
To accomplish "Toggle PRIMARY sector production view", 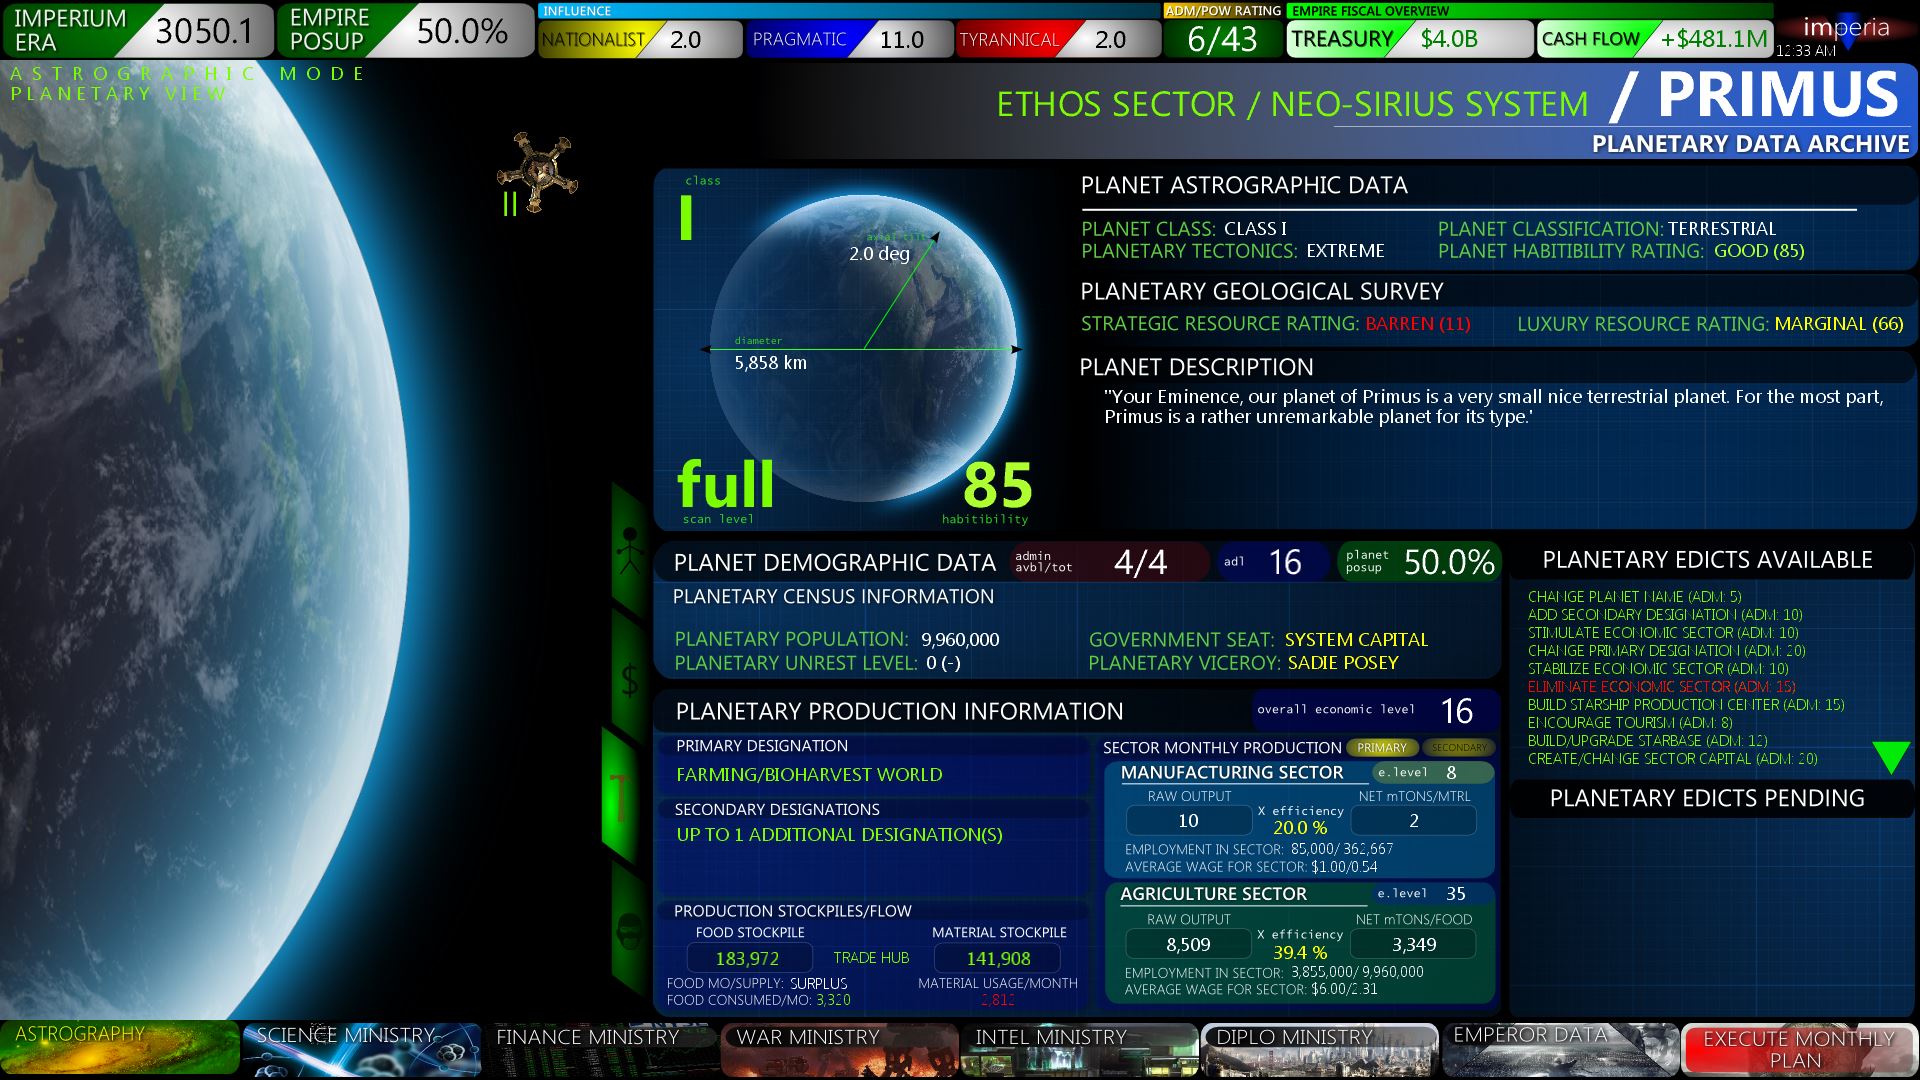I will (x=1381, y=748).
